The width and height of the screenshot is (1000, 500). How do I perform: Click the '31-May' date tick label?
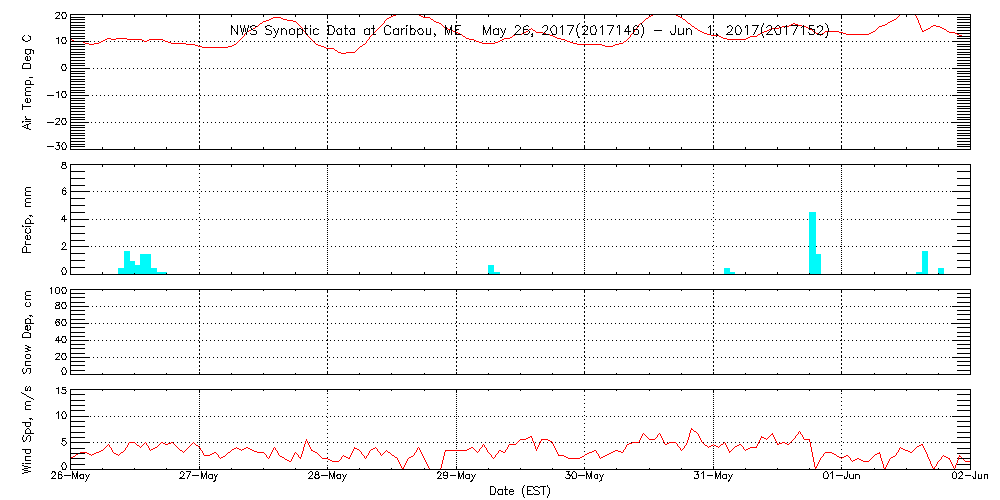(714, 477)
